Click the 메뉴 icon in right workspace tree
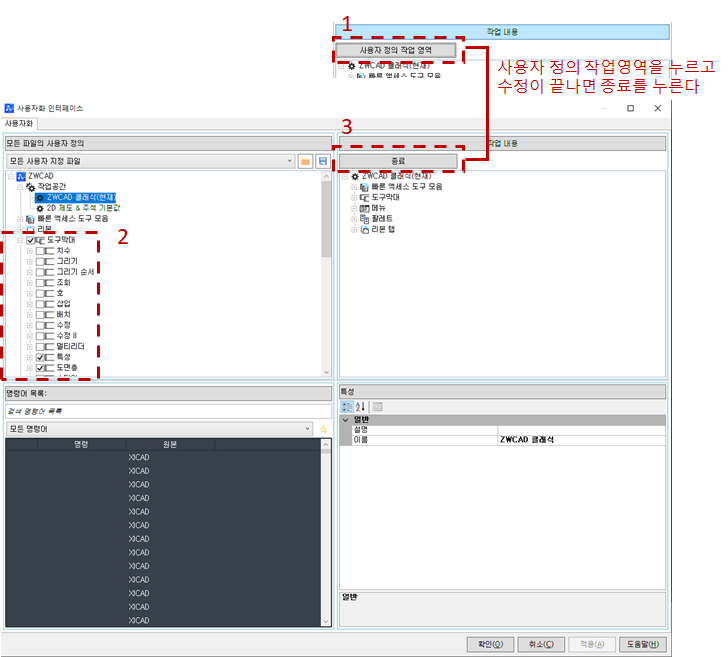 click(364, 208)
